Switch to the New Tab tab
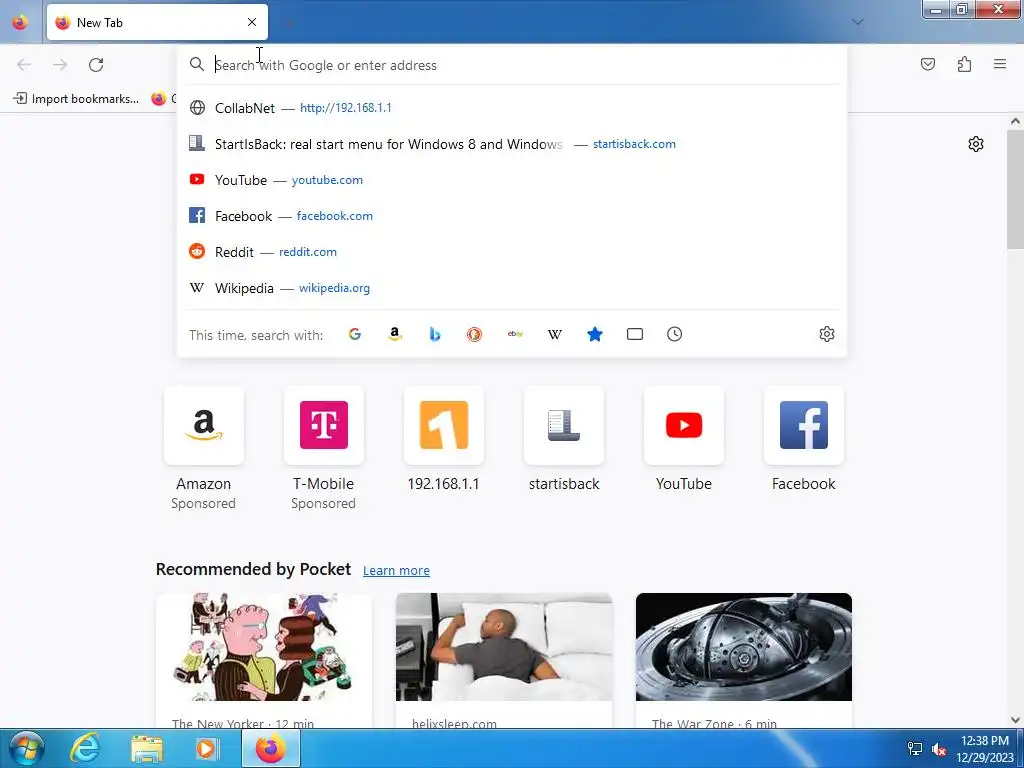The width and height of the screenshot is (1024, 768). coord(157,22)
